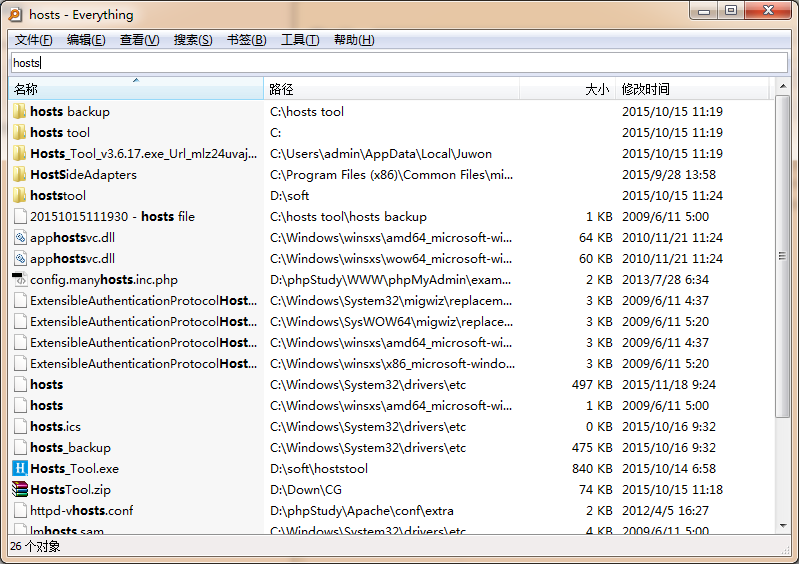Click the 497 KB hosts file icon
The height and width of the screenshot is (564, 799).
point(20,385)
